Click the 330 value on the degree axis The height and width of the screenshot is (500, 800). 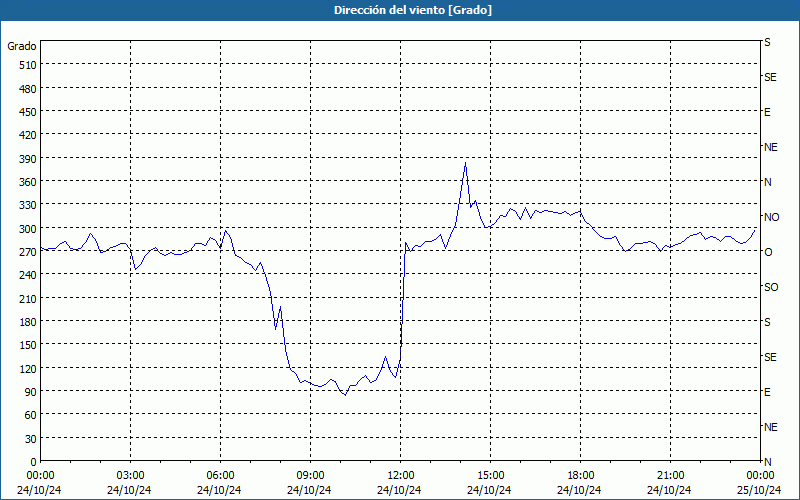pos(28,205)
